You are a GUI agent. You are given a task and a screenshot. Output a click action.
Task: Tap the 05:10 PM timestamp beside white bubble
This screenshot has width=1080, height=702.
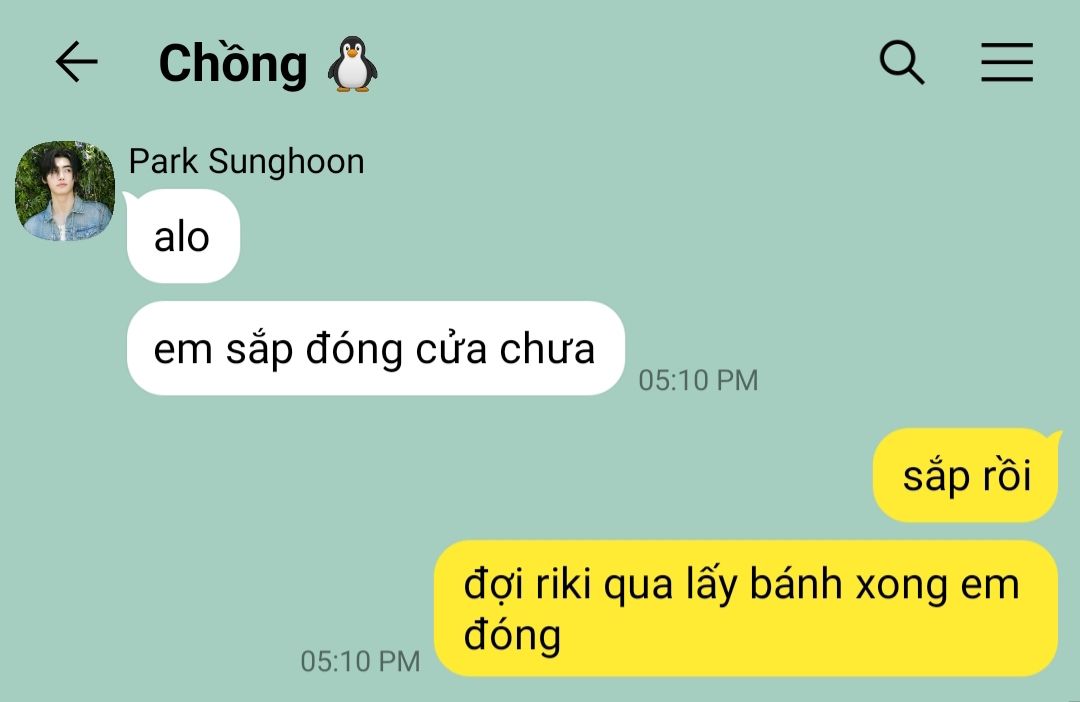coord(698,380)
